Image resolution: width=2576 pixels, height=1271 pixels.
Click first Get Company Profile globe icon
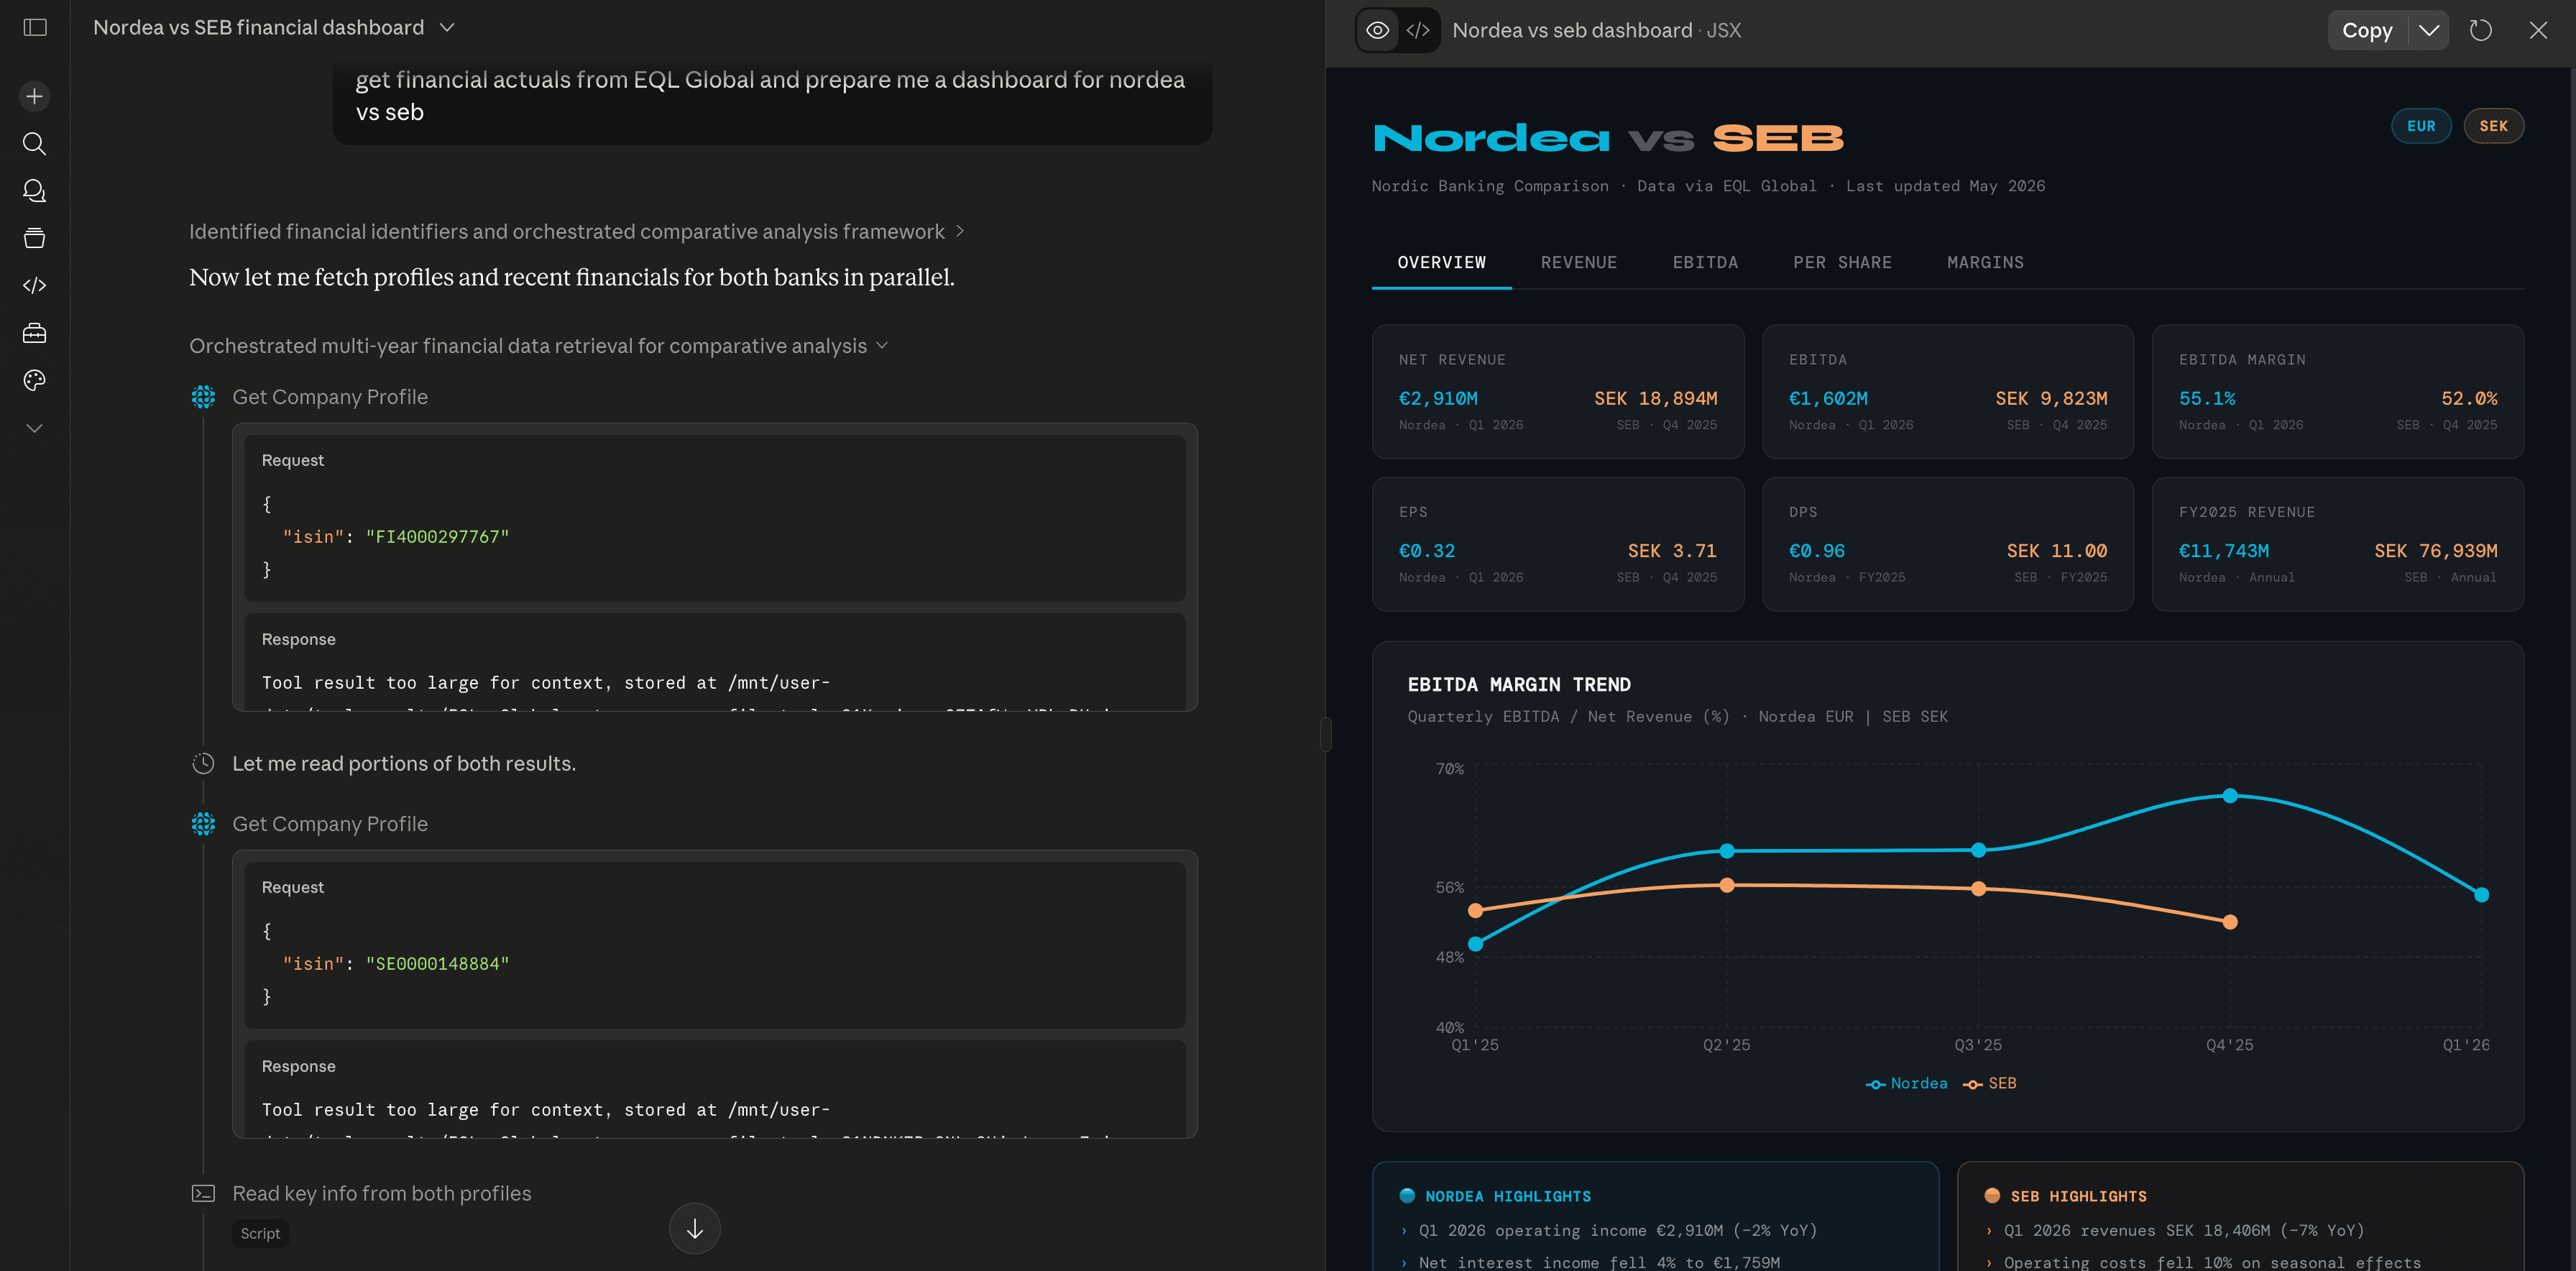pyautogui.click(x=203, y=397)
